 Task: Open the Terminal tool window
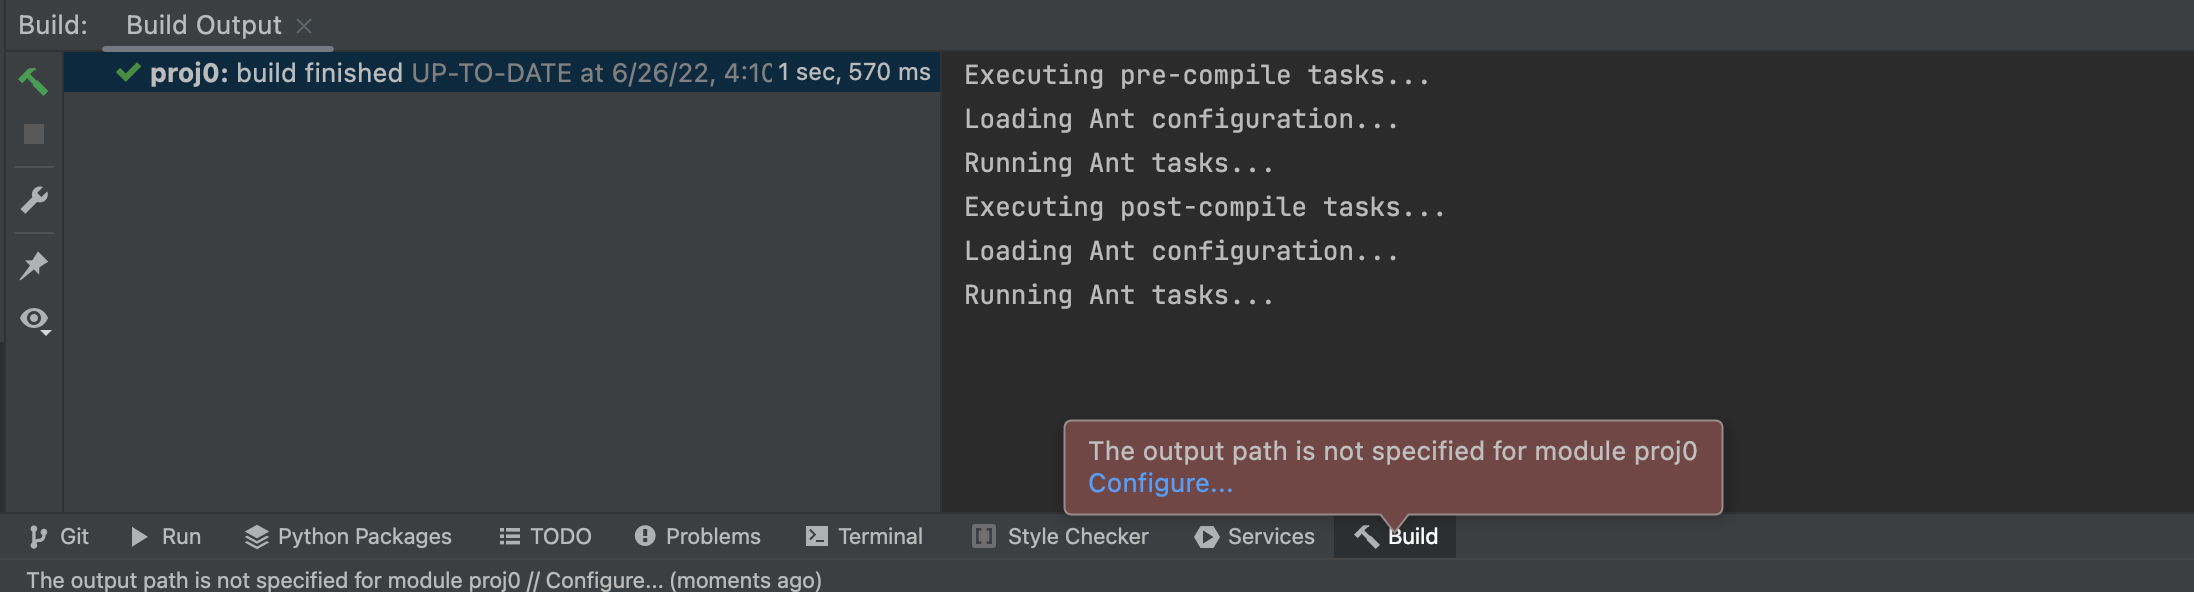[864, 537]
